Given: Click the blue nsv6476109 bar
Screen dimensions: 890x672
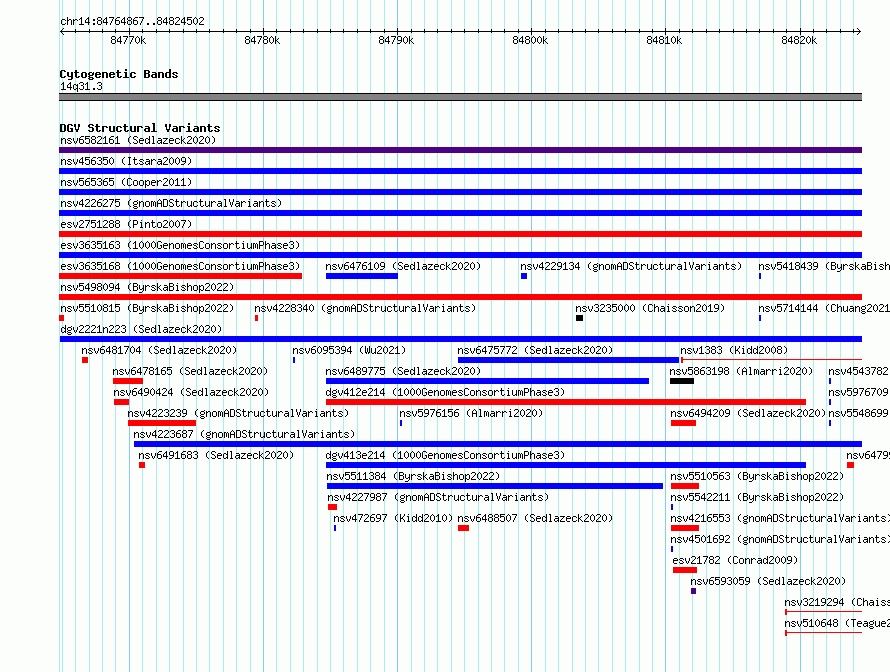Looking at the screenshot, I should coord(362,276).
